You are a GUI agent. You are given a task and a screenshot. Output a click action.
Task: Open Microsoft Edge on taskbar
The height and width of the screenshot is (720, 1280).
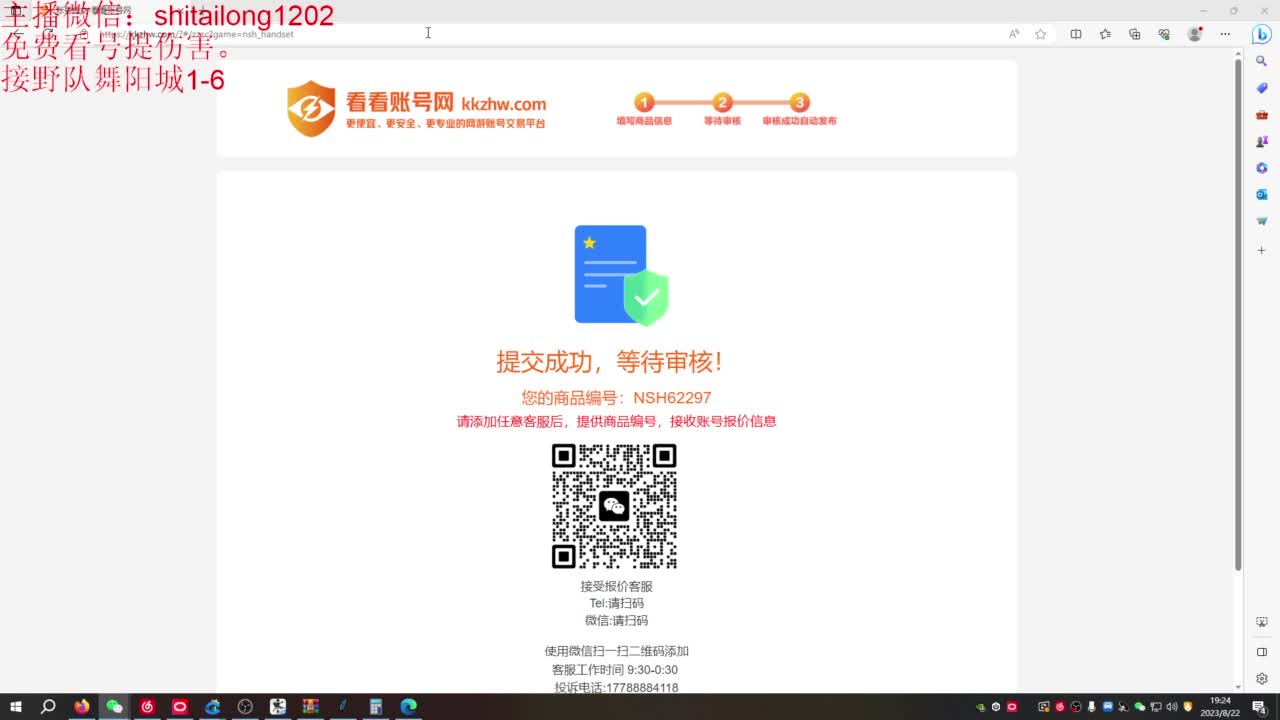pos(408,707)
